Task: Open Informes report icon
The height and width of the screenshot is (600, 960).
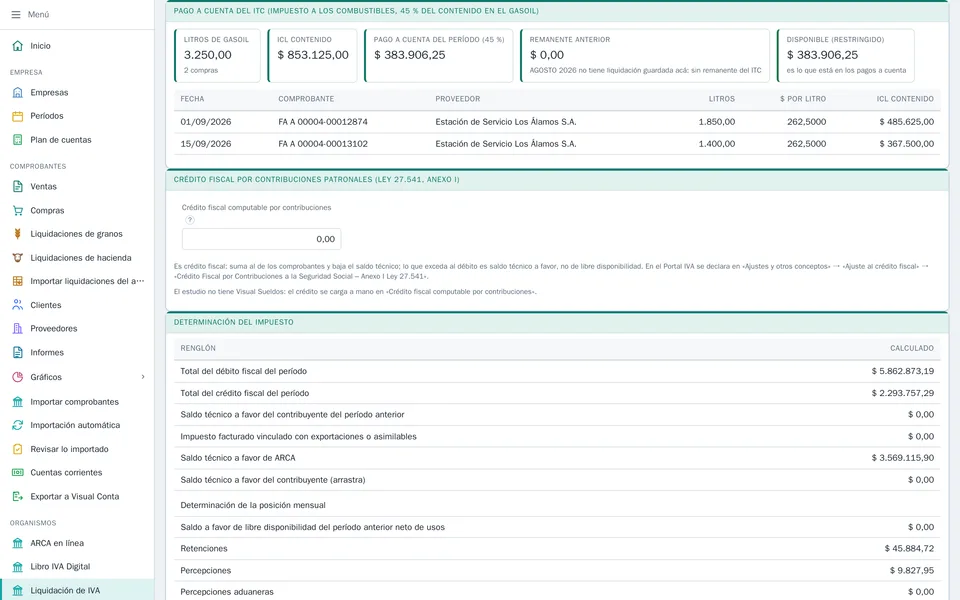Action: click(x=18, y=353)
